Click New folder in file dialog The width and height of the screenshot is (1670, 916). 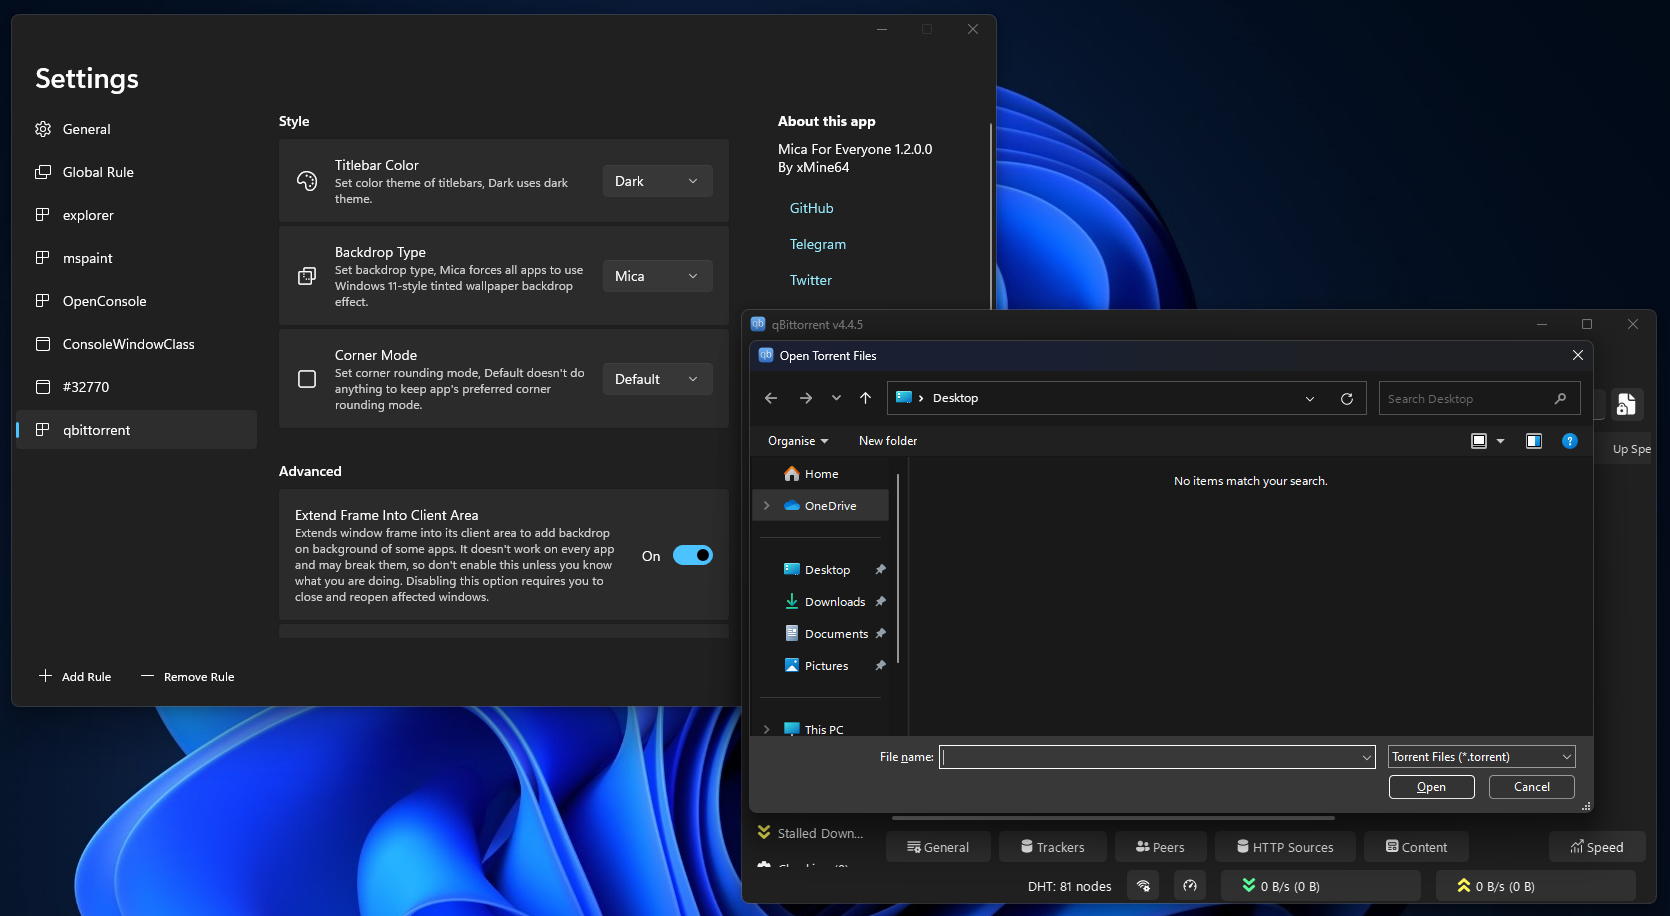tap(888, 441)
